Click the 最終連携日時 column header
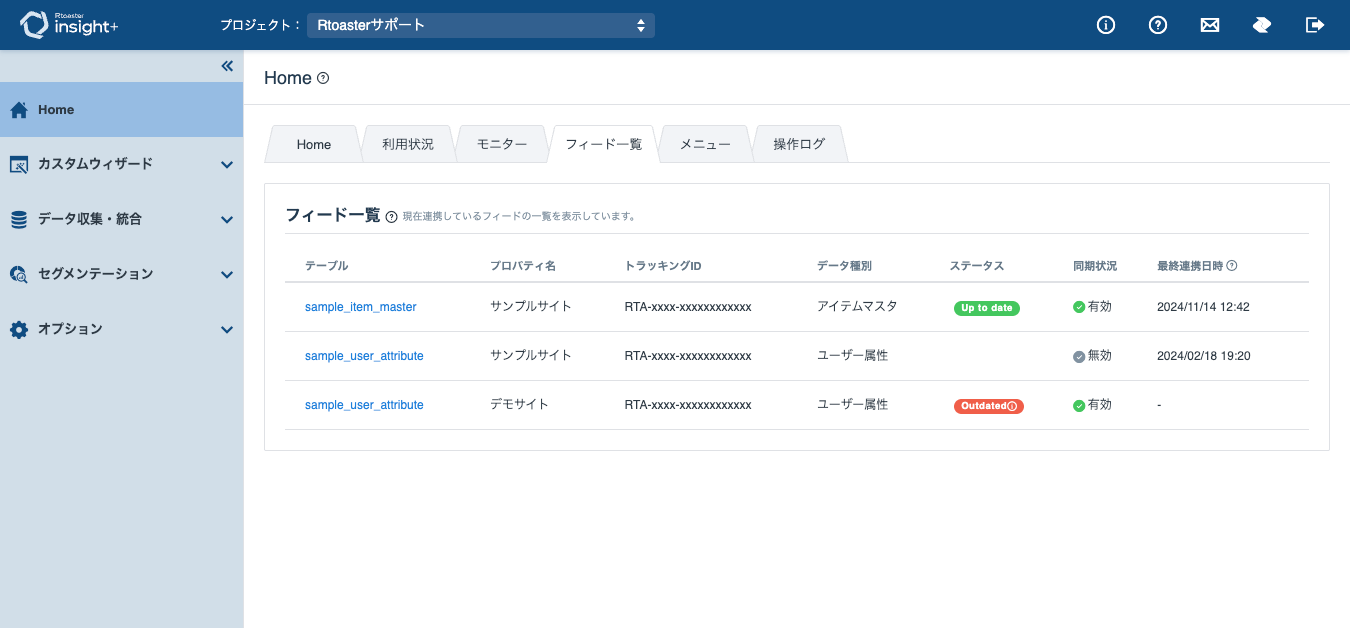 click(1190, 266)
